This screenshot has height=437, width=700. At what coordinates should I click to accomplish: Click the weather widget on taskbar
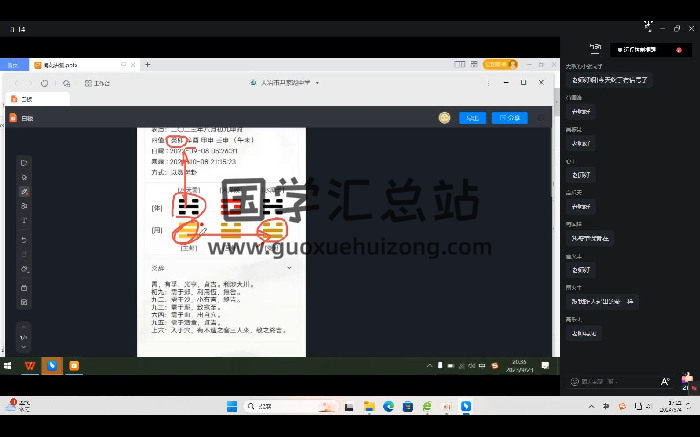point(18,406)
